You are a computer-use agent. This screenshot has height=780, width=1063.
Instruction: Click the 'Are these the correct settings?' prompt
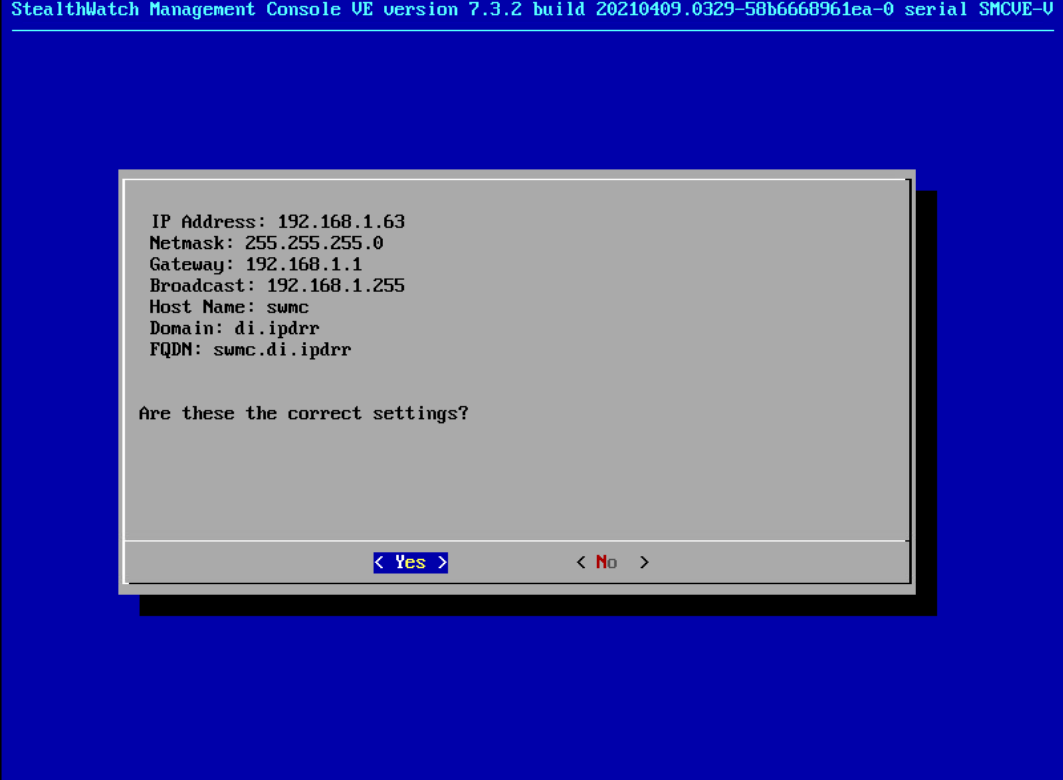[x=304, y=413]
